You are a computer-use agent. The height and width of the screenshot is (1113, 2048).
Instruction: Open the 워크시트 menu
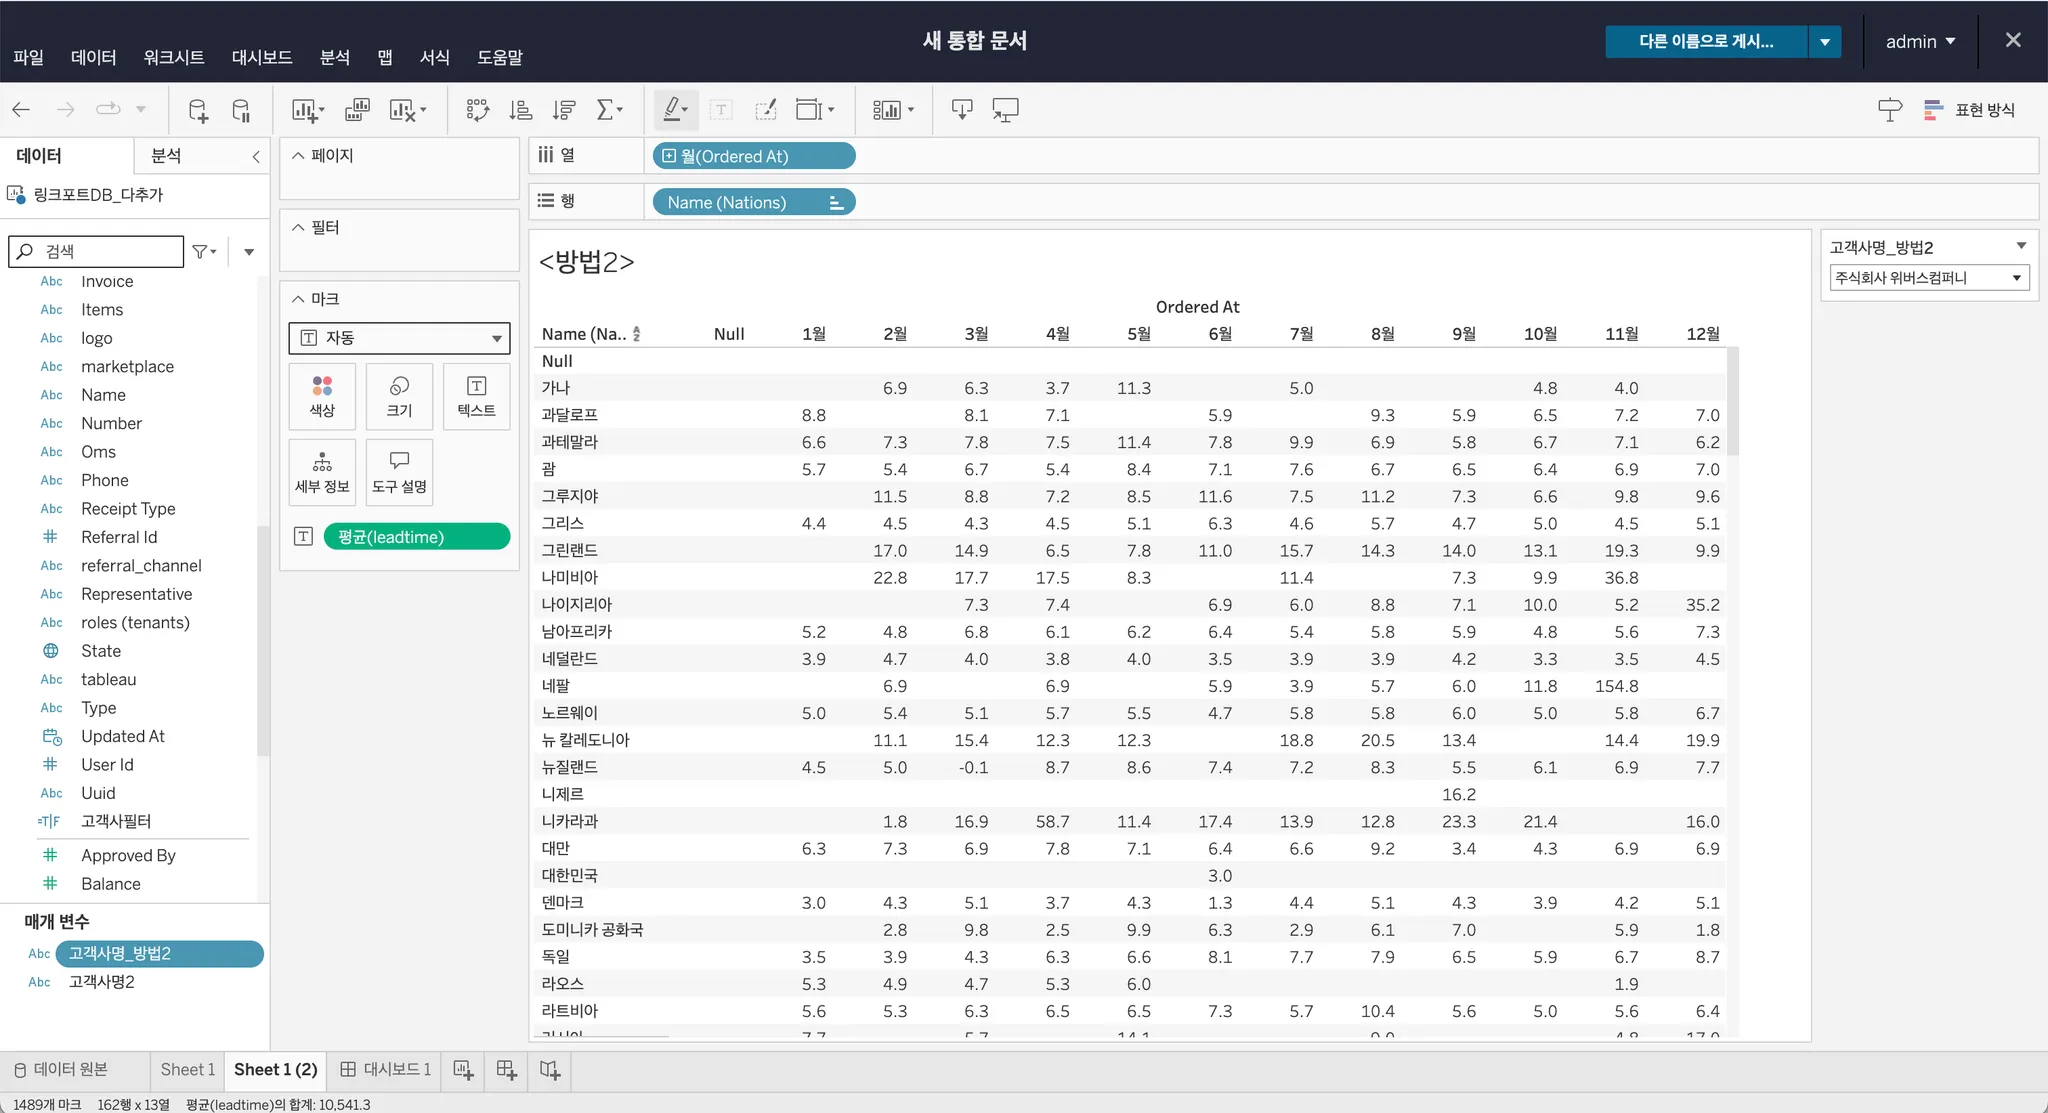click(x=173, y=58)
